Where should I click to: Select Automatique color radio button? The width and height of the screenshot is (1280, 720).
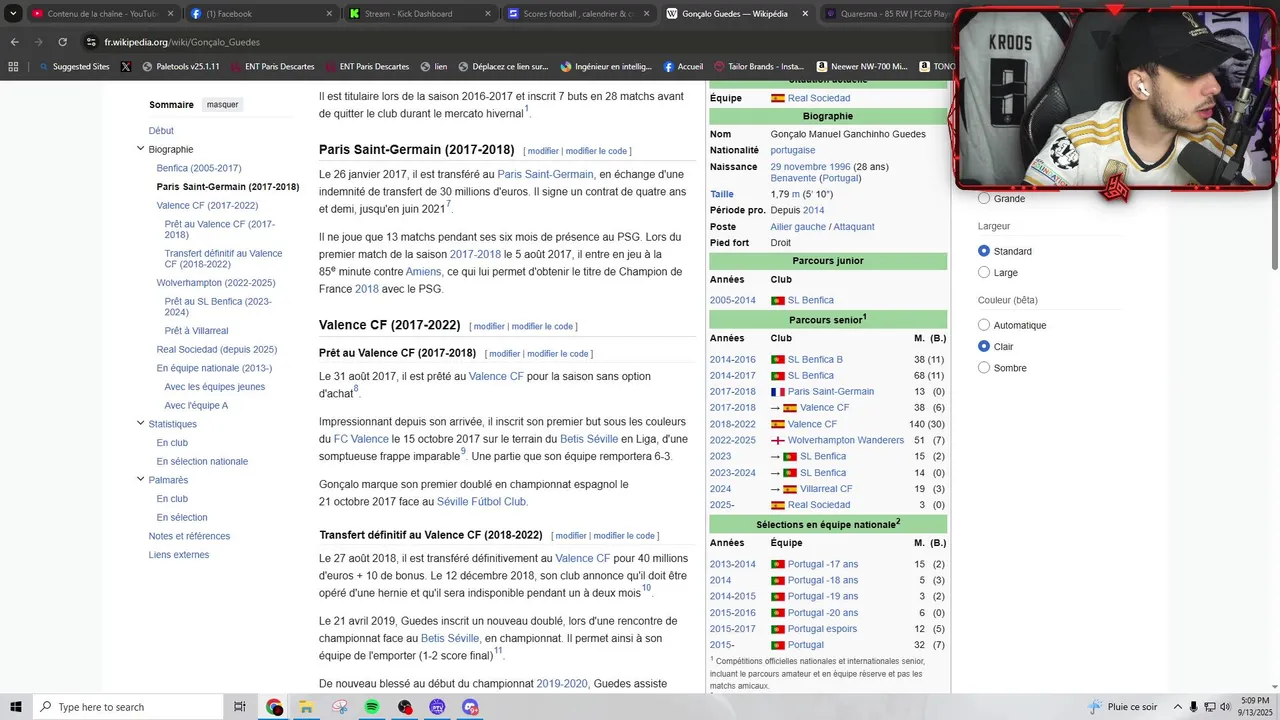tap(984, 325)
